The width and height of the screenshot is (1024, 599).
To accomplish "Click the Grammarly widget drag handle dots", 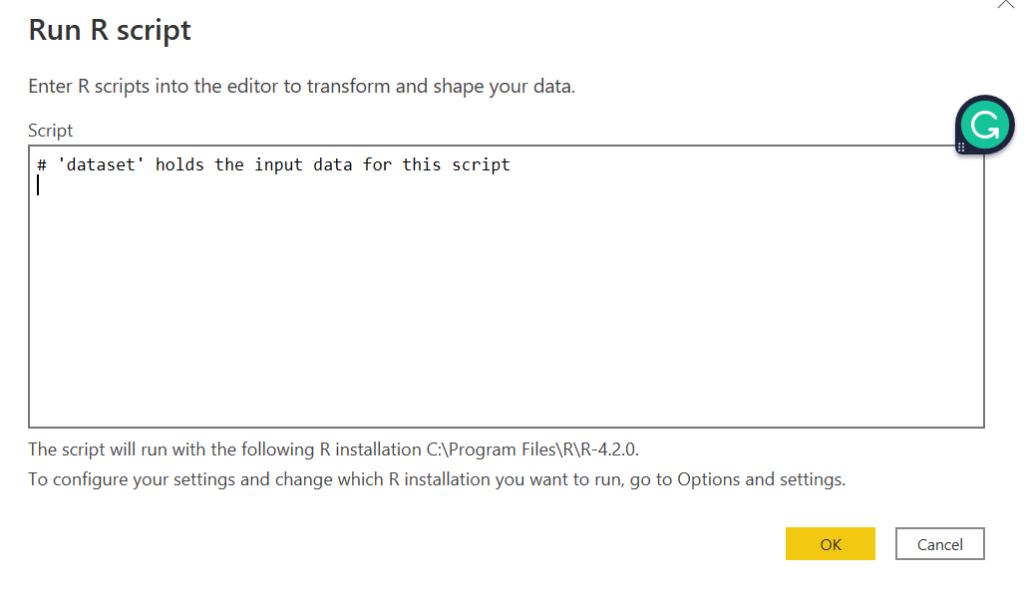I will [x=961, y=148].
